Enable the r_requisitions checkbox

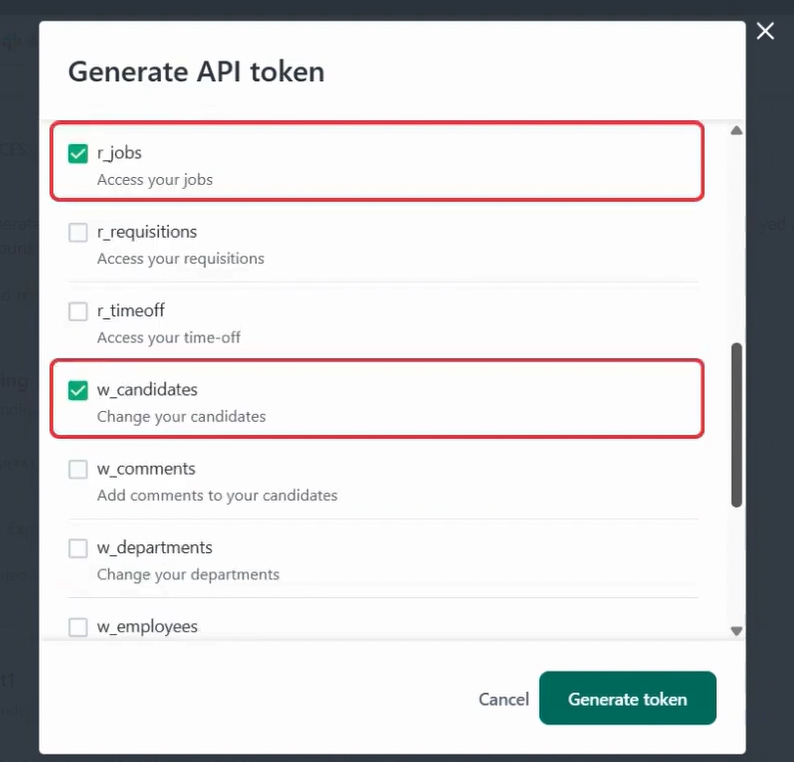(78, 233)
